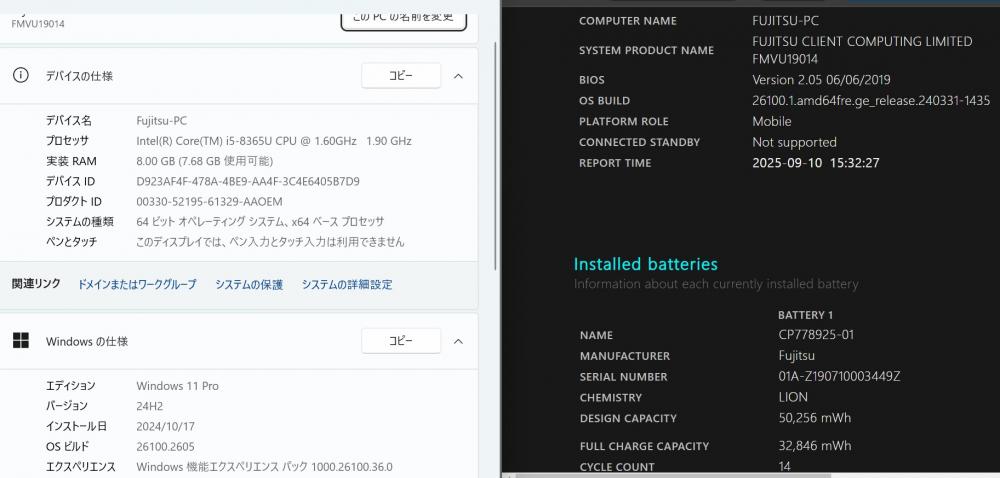
Task: Select OS build 26100.1.amd64fre.ge_release.240331-1435
Action: coord(871,101)
